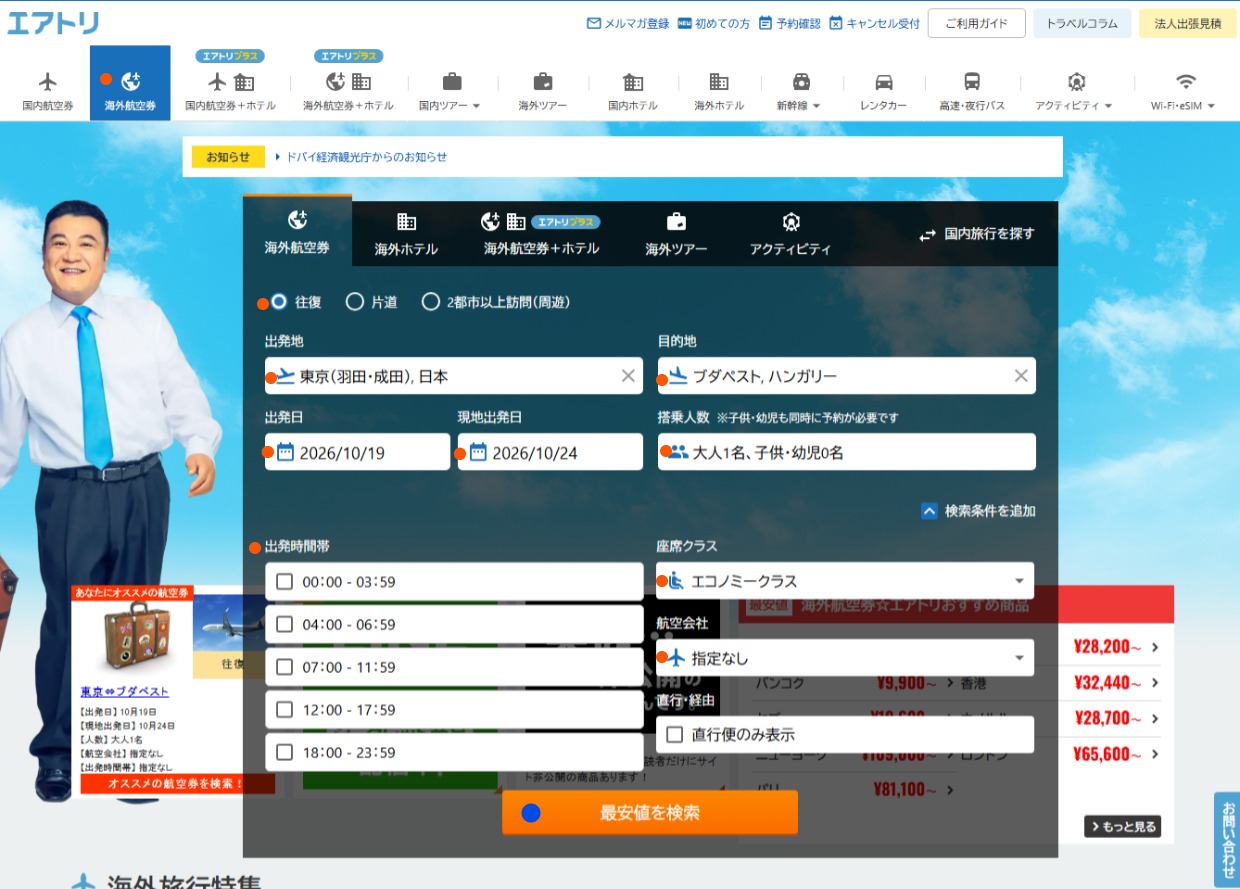This screenshot has width=1240, height=889.
Task: Check 12:00 - 17:59 departure time
Action: [285, 710]
